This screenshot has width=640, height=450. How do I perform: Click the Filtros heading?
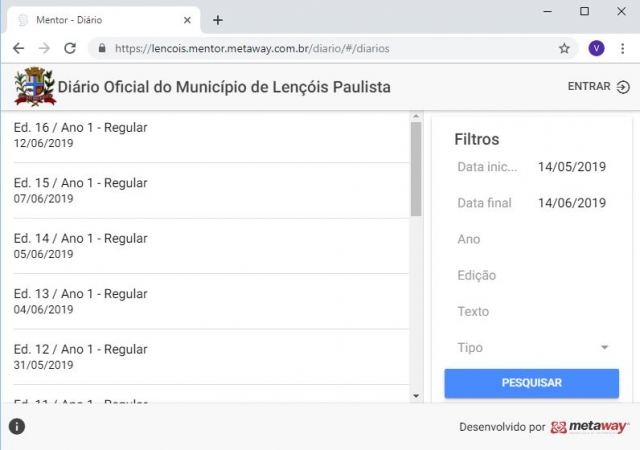coord(477,139)
